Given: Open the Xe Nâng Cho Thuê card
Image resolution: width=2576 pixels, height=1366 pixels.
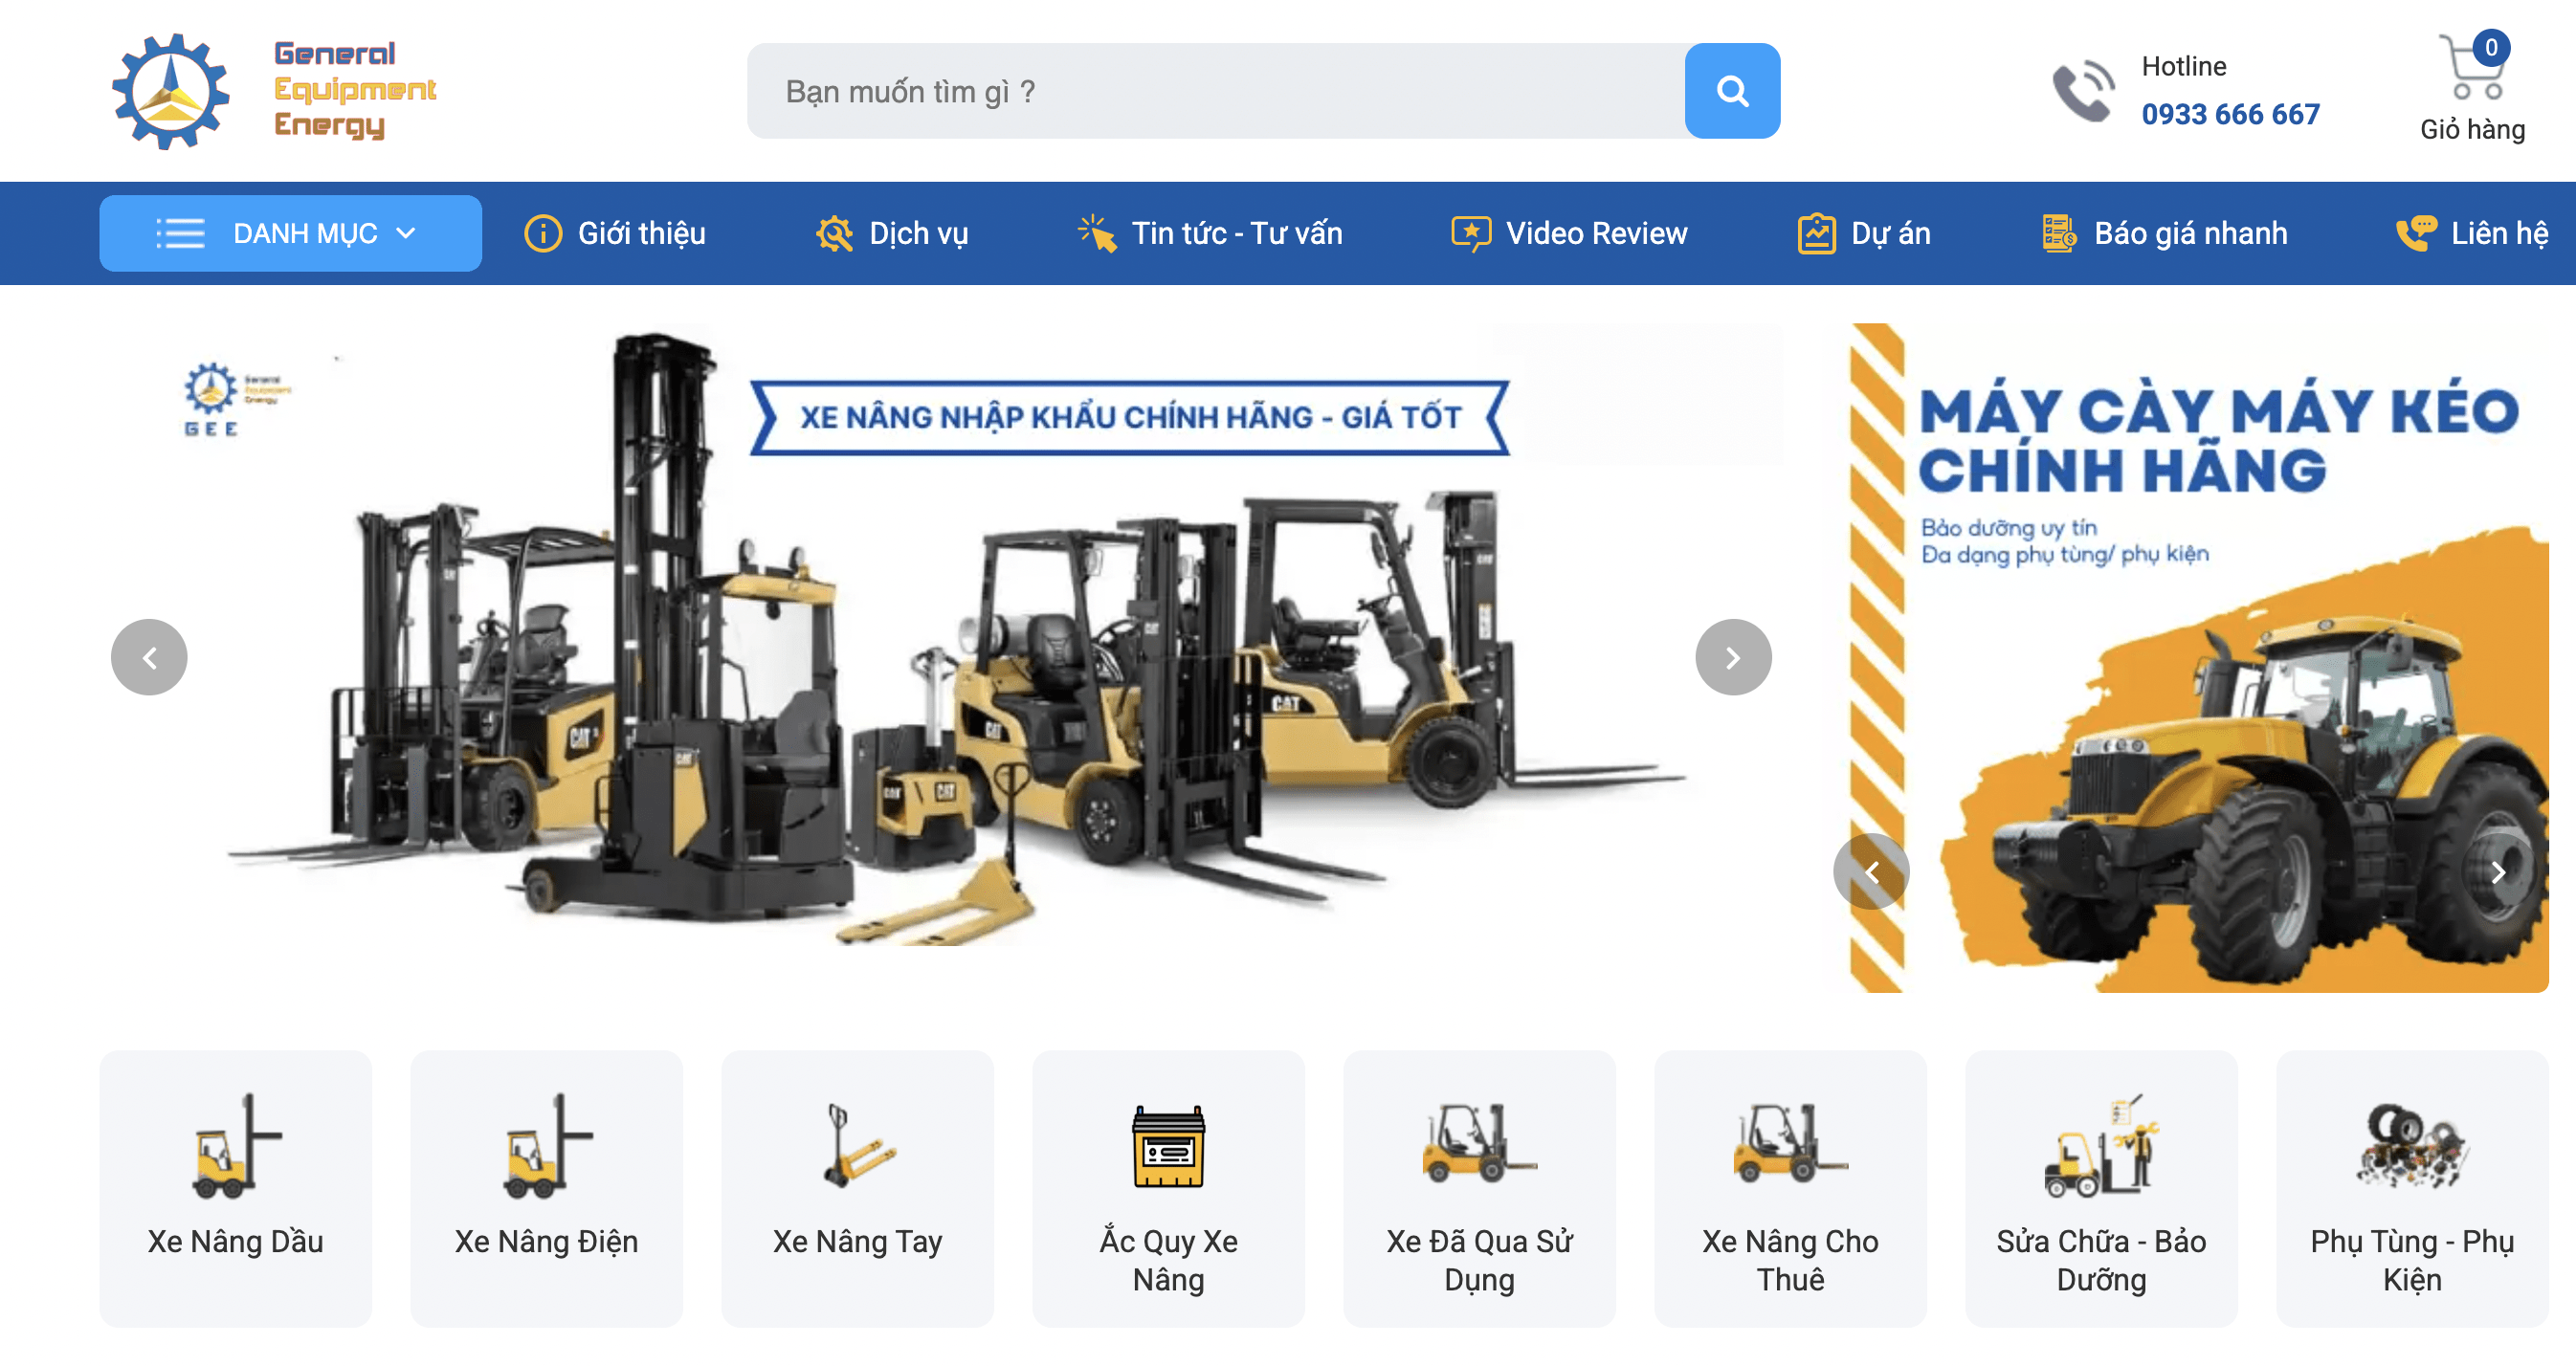Looking at the screenshot, I should [x=1790, y=1188].
